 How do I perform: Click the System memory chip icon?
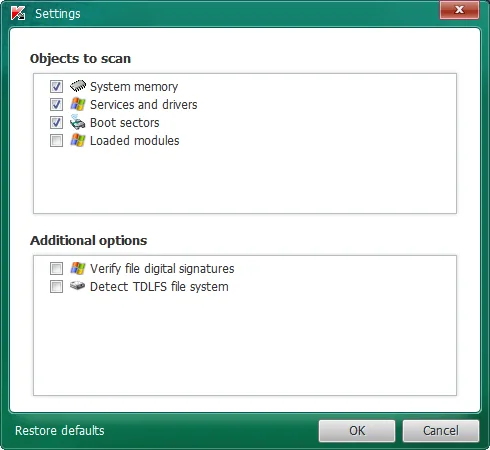coord(78,86)
